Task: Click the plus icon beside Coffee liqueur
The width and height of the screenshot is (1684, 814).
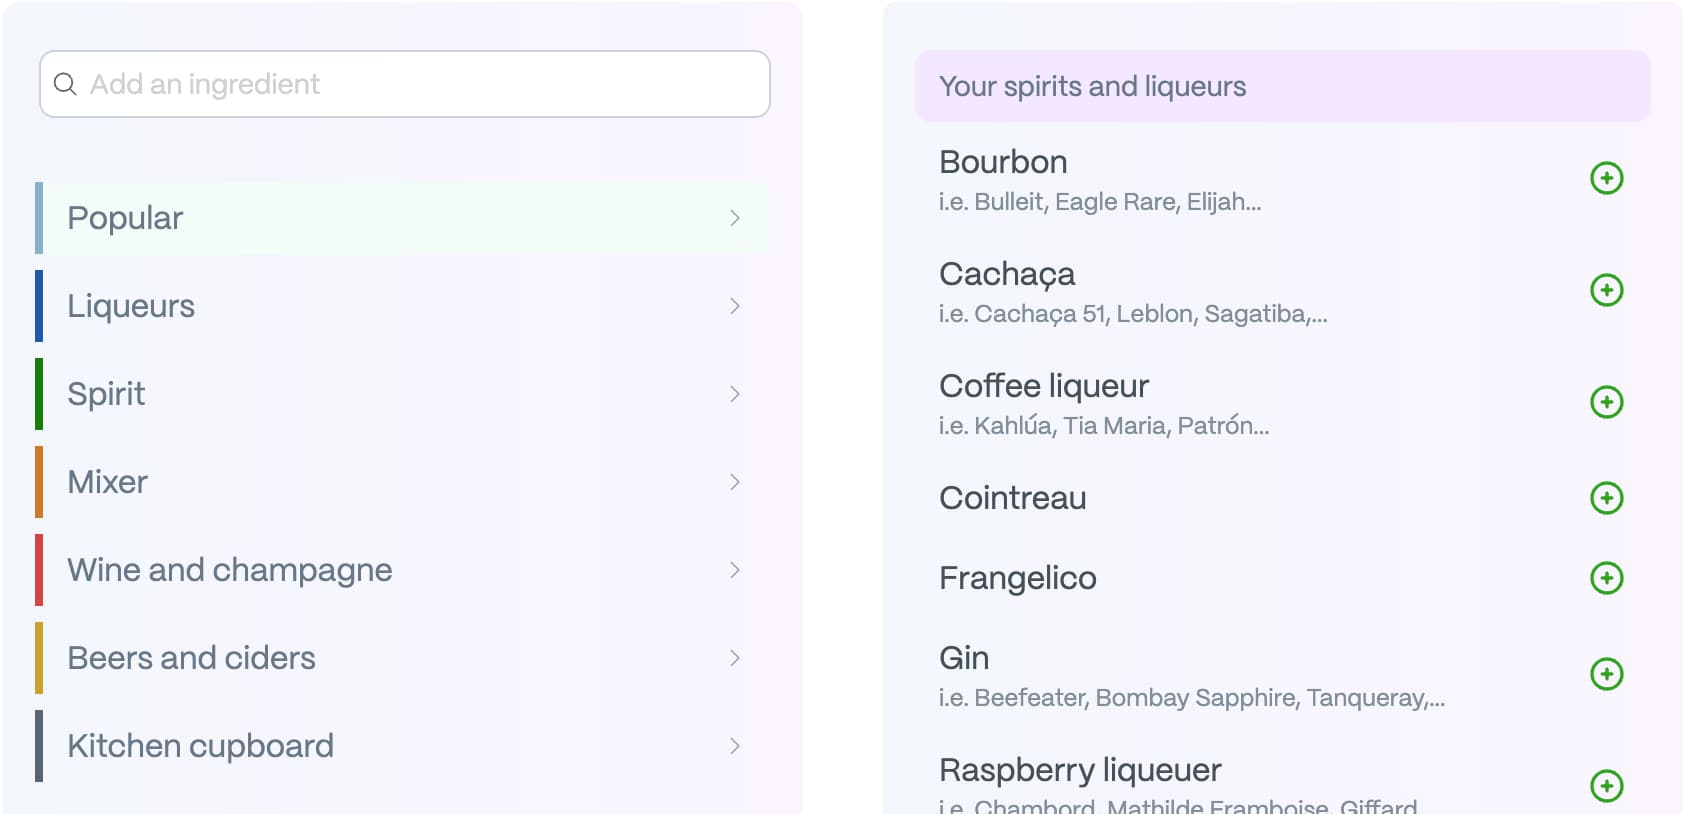Action: click(1606, 402)
